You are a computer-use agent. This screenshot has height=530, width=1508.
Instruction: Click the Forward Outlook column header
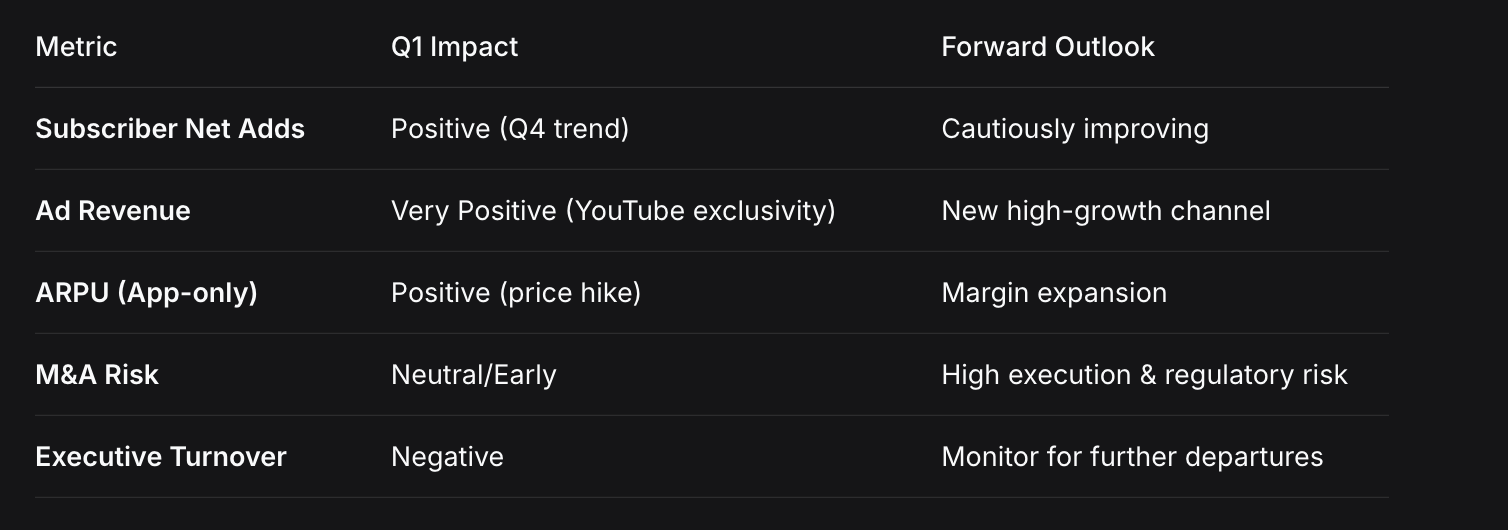[x=1047, y=47]
